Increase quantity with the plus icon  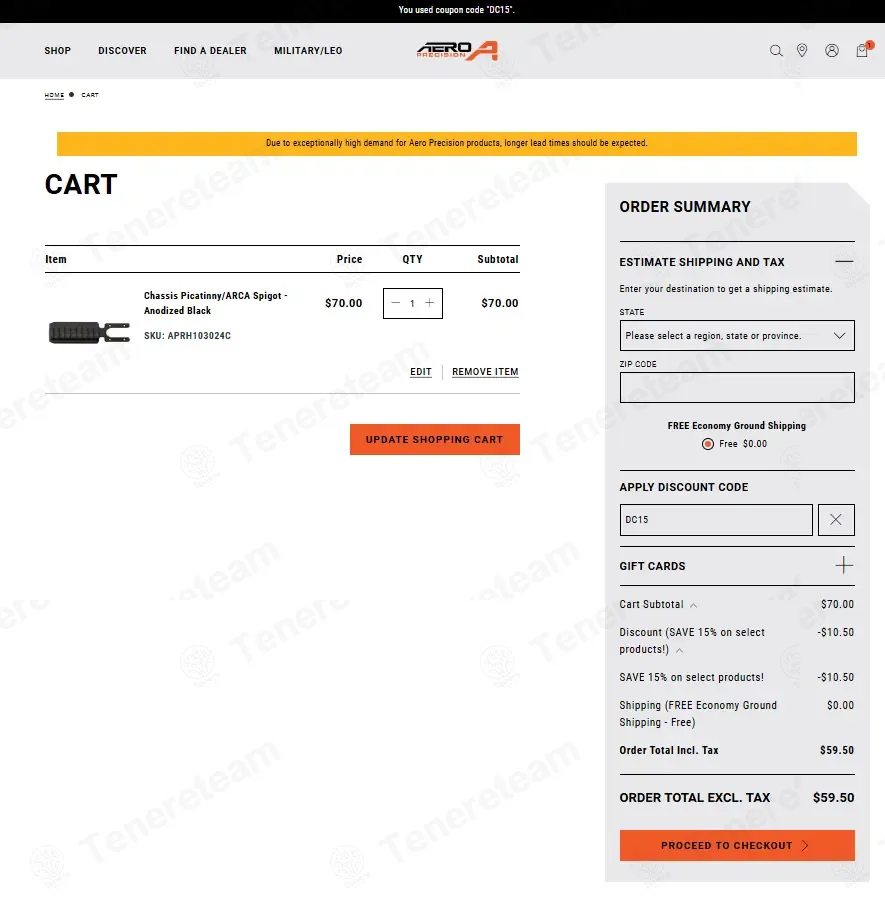pyautogui.click(x=430, y=303)
